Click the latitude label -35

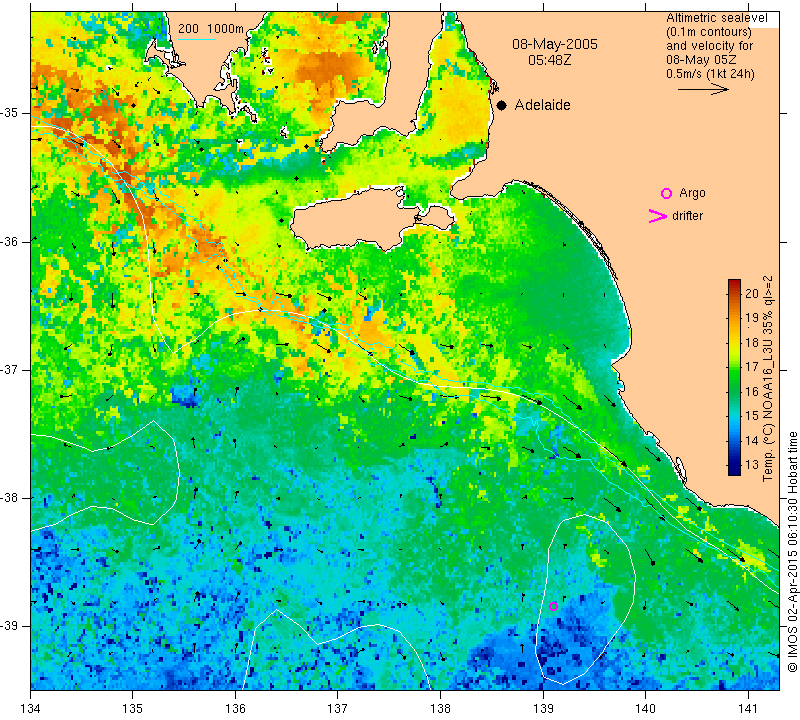coord(10,113)
